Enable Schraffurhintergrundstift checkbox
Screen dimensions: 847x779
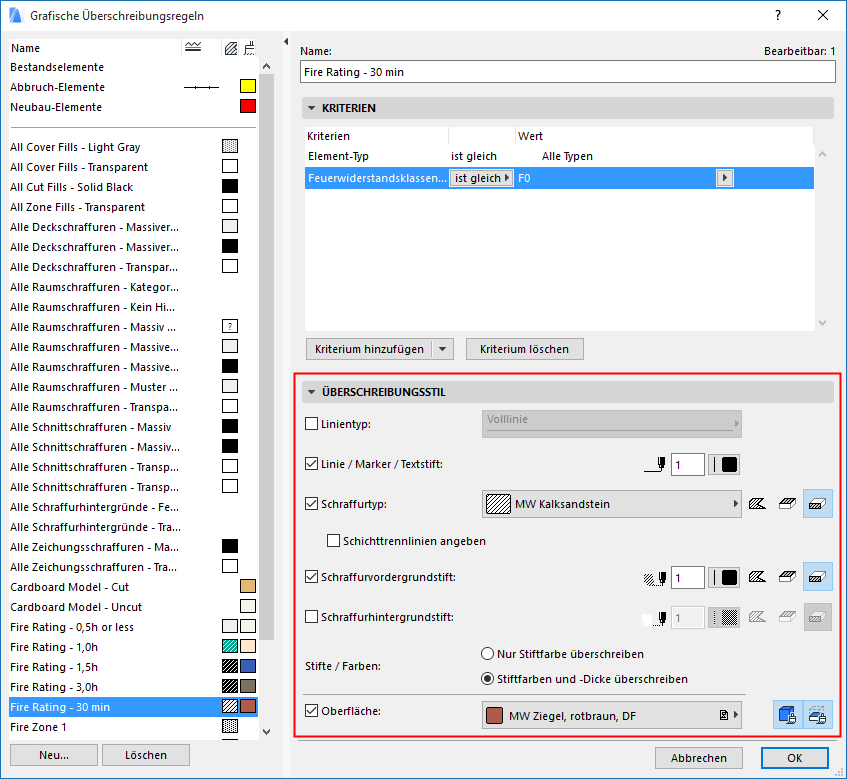coord(312,616)
